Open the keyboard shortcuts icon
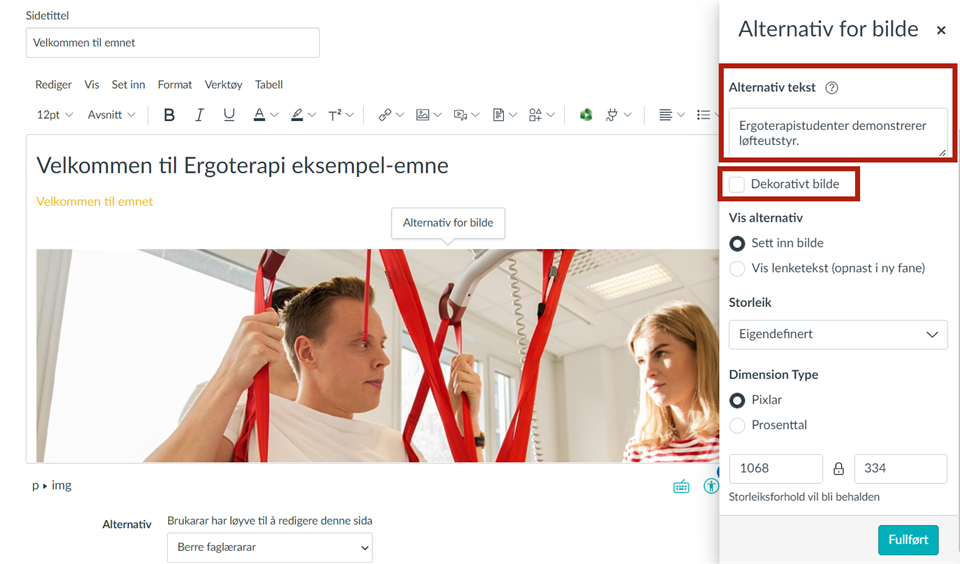The height and width of the screenshot is (564, 960). [681, 486]
